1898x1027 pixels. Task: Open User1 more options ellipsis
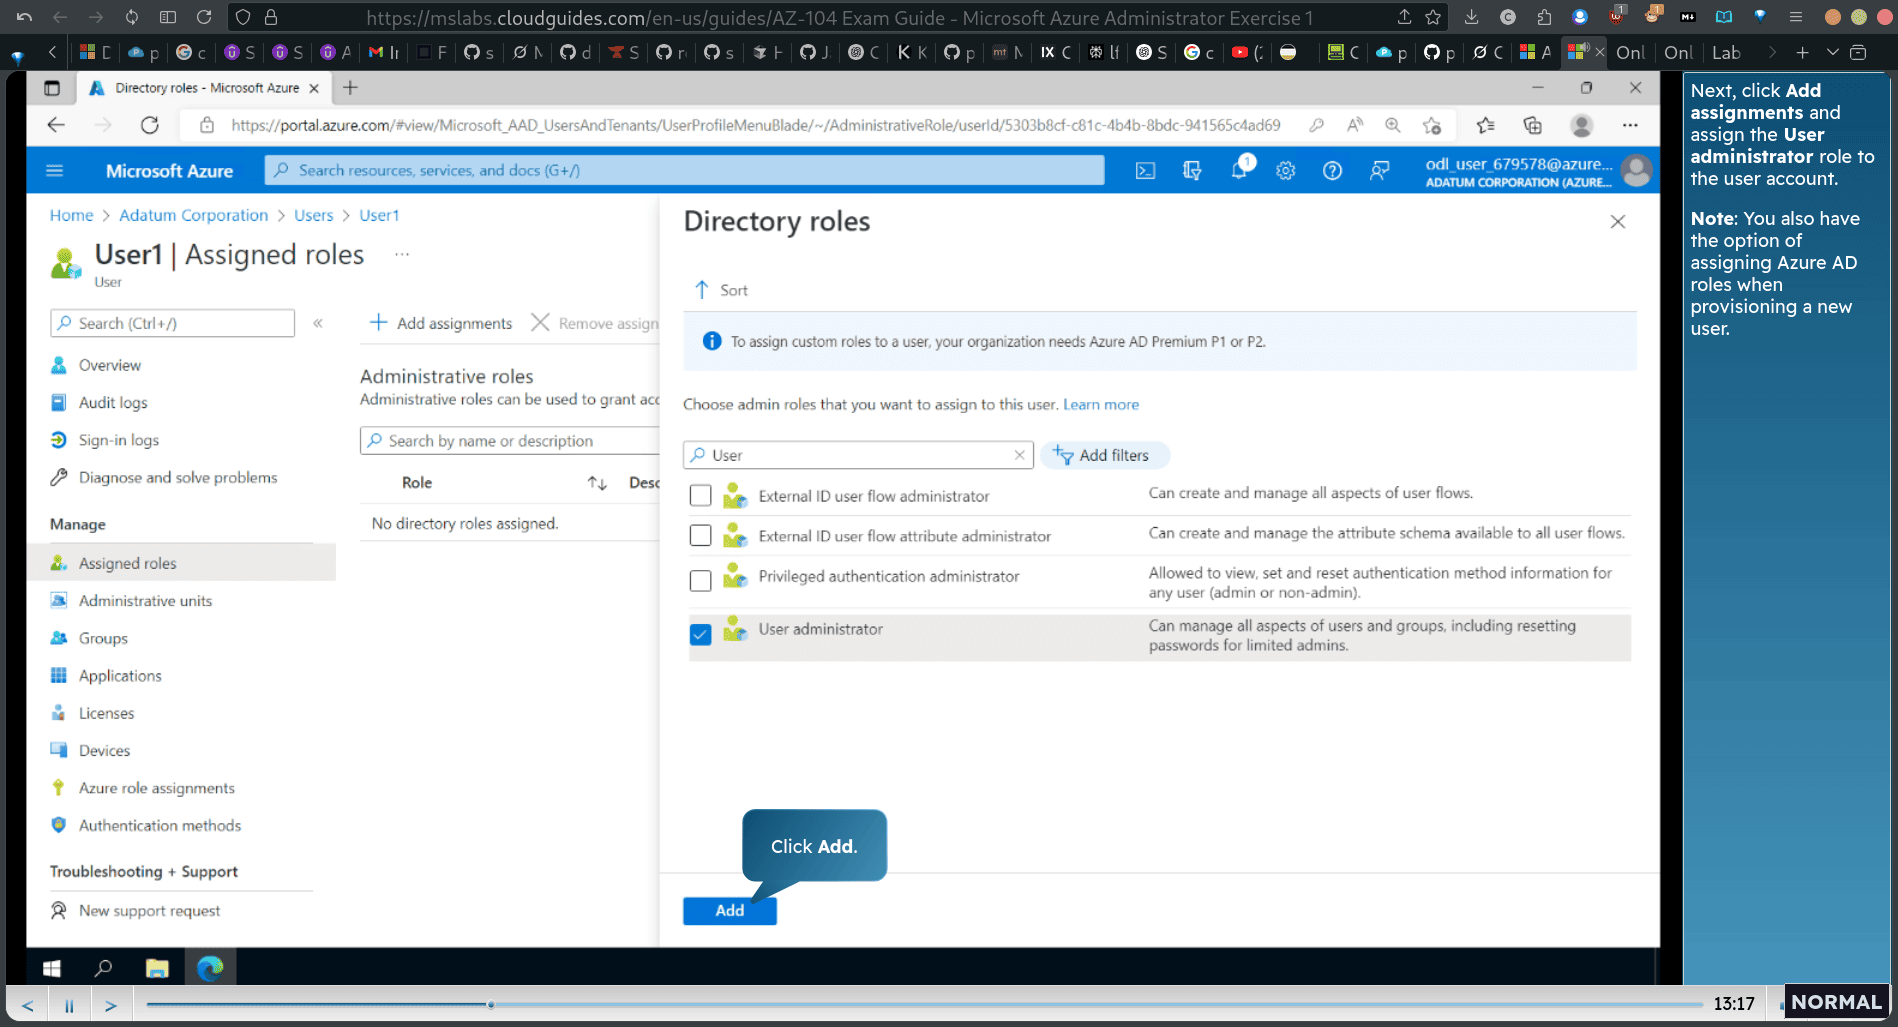(402, 254)
